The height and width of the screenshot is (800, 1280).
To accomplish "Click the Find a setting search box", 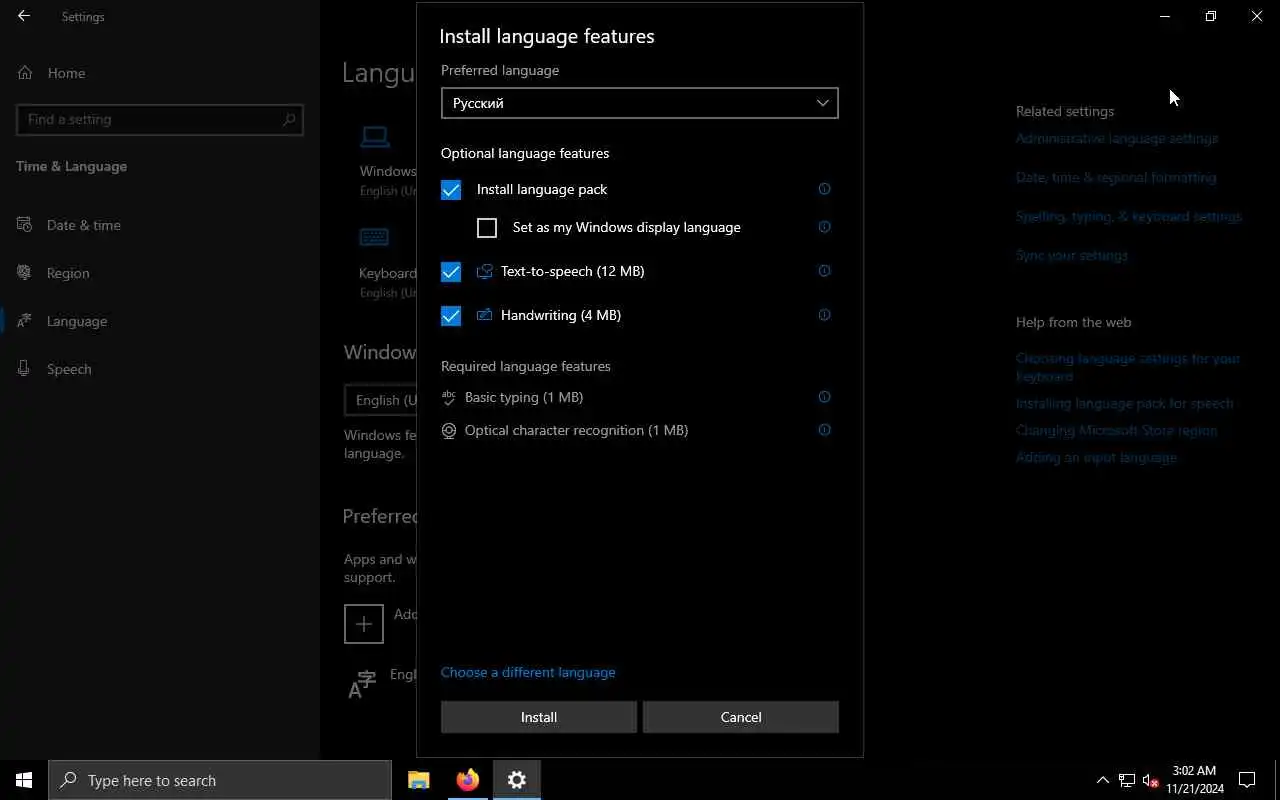I will 160,119.
